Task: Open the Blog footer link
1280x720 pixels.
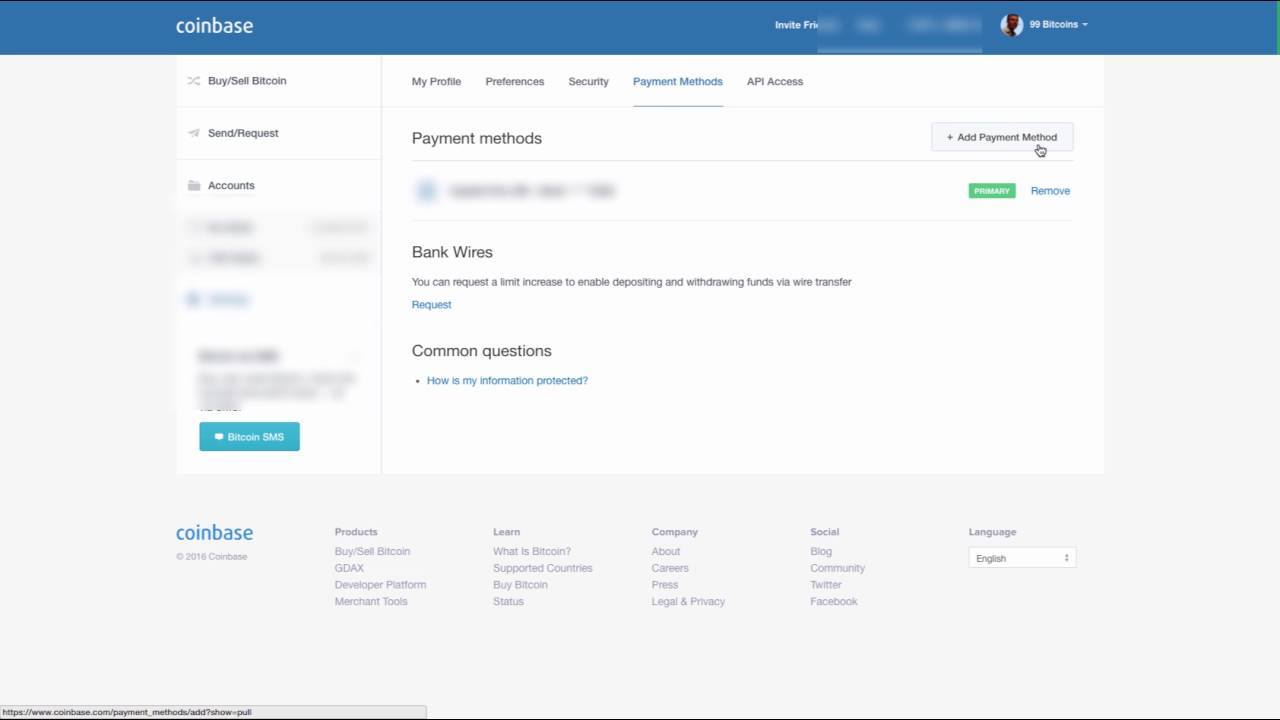Action: tap(821, 552)
